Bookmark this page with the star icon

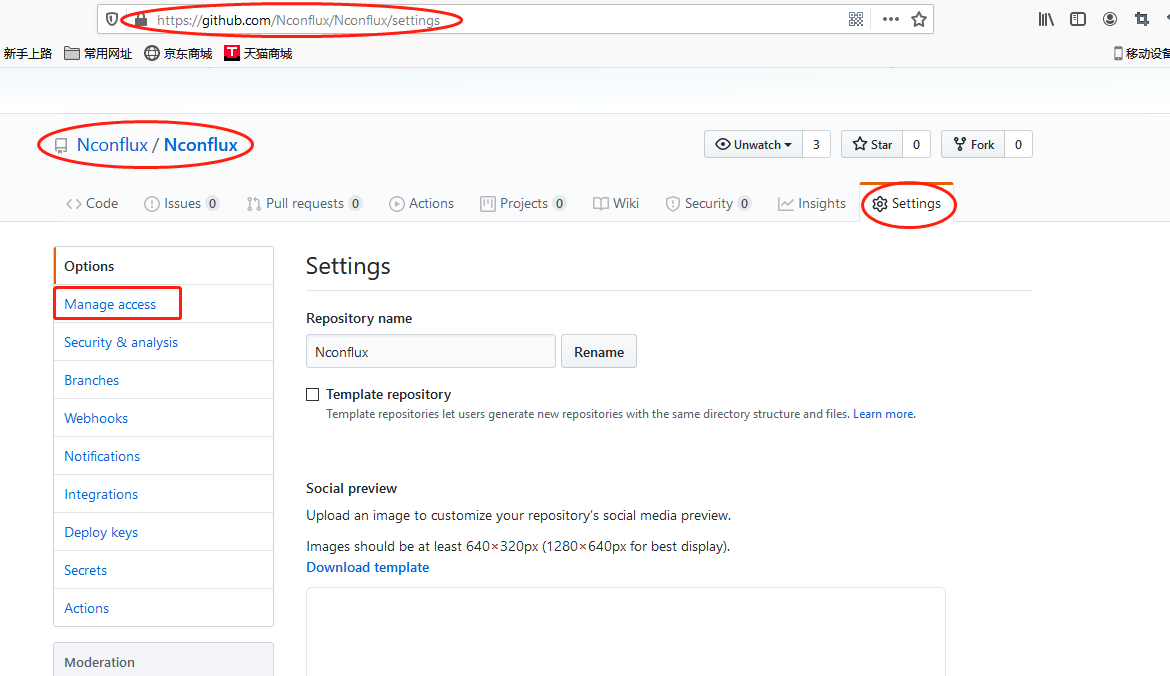919,19
